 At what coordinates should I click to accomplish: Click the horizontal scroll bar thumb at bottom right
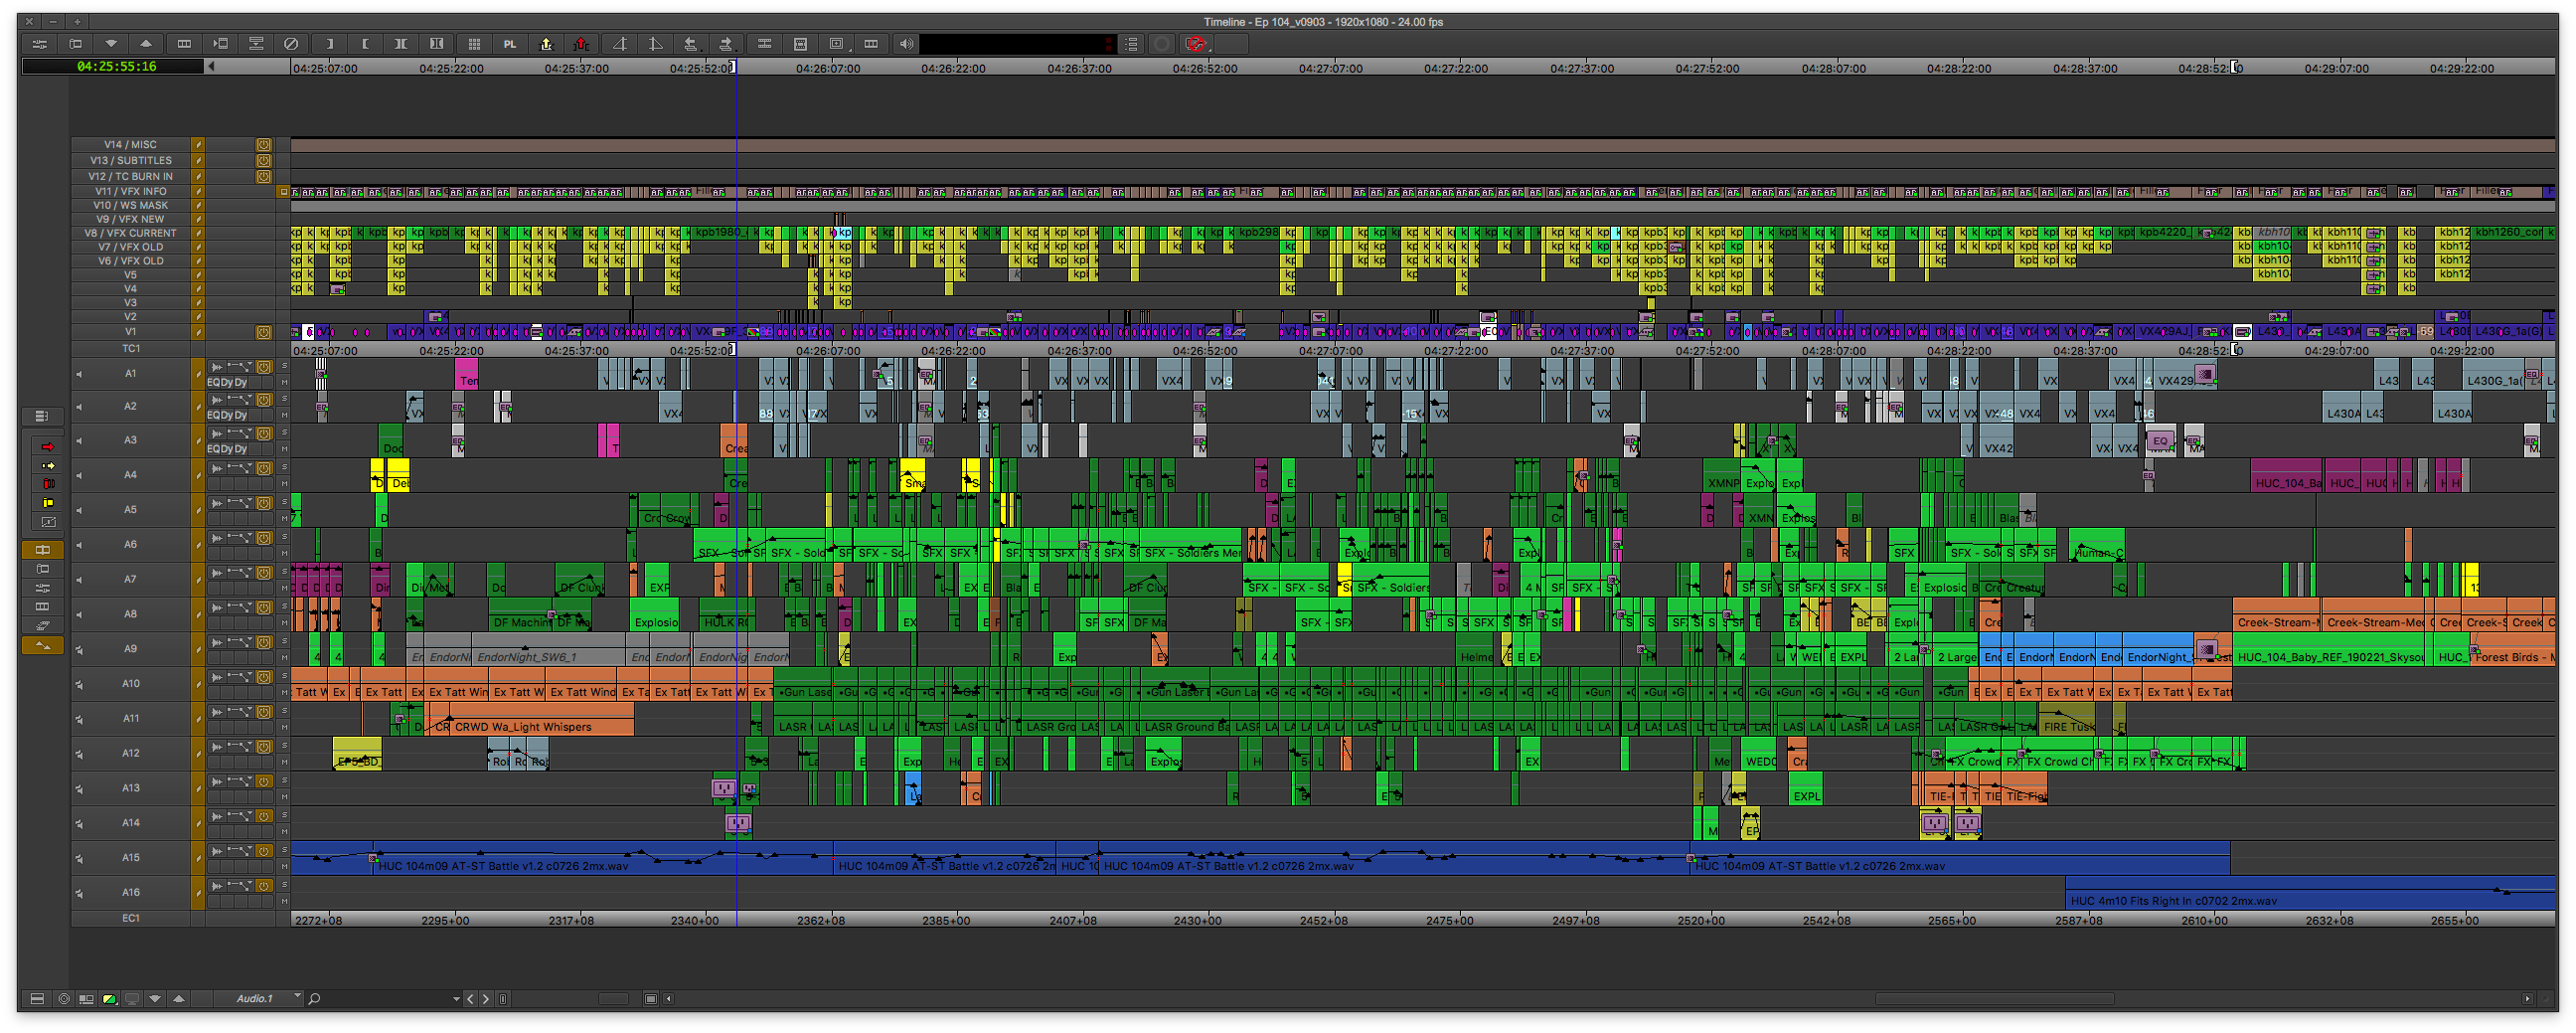tap(1994, 998)
